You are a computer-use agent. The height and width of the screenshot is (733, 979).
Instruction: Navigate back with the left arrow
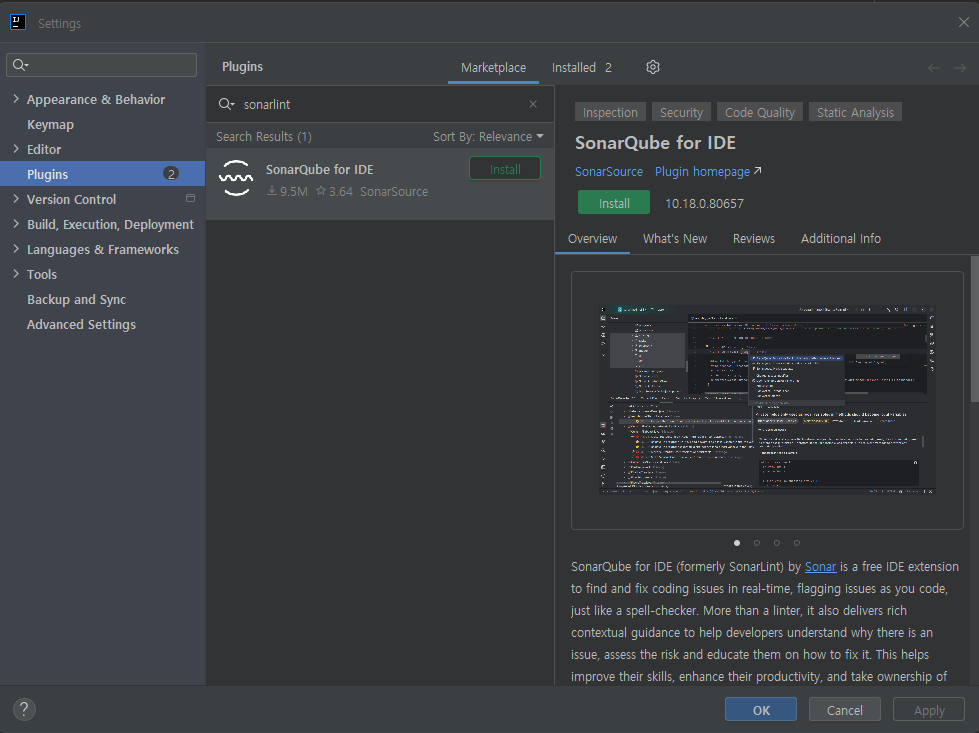pyautogui.click(x=933, y=67)
